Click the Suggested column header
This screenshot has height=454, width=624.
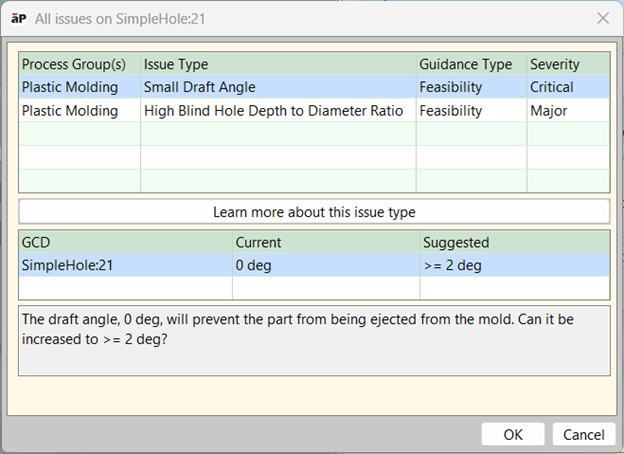point(514,242)
